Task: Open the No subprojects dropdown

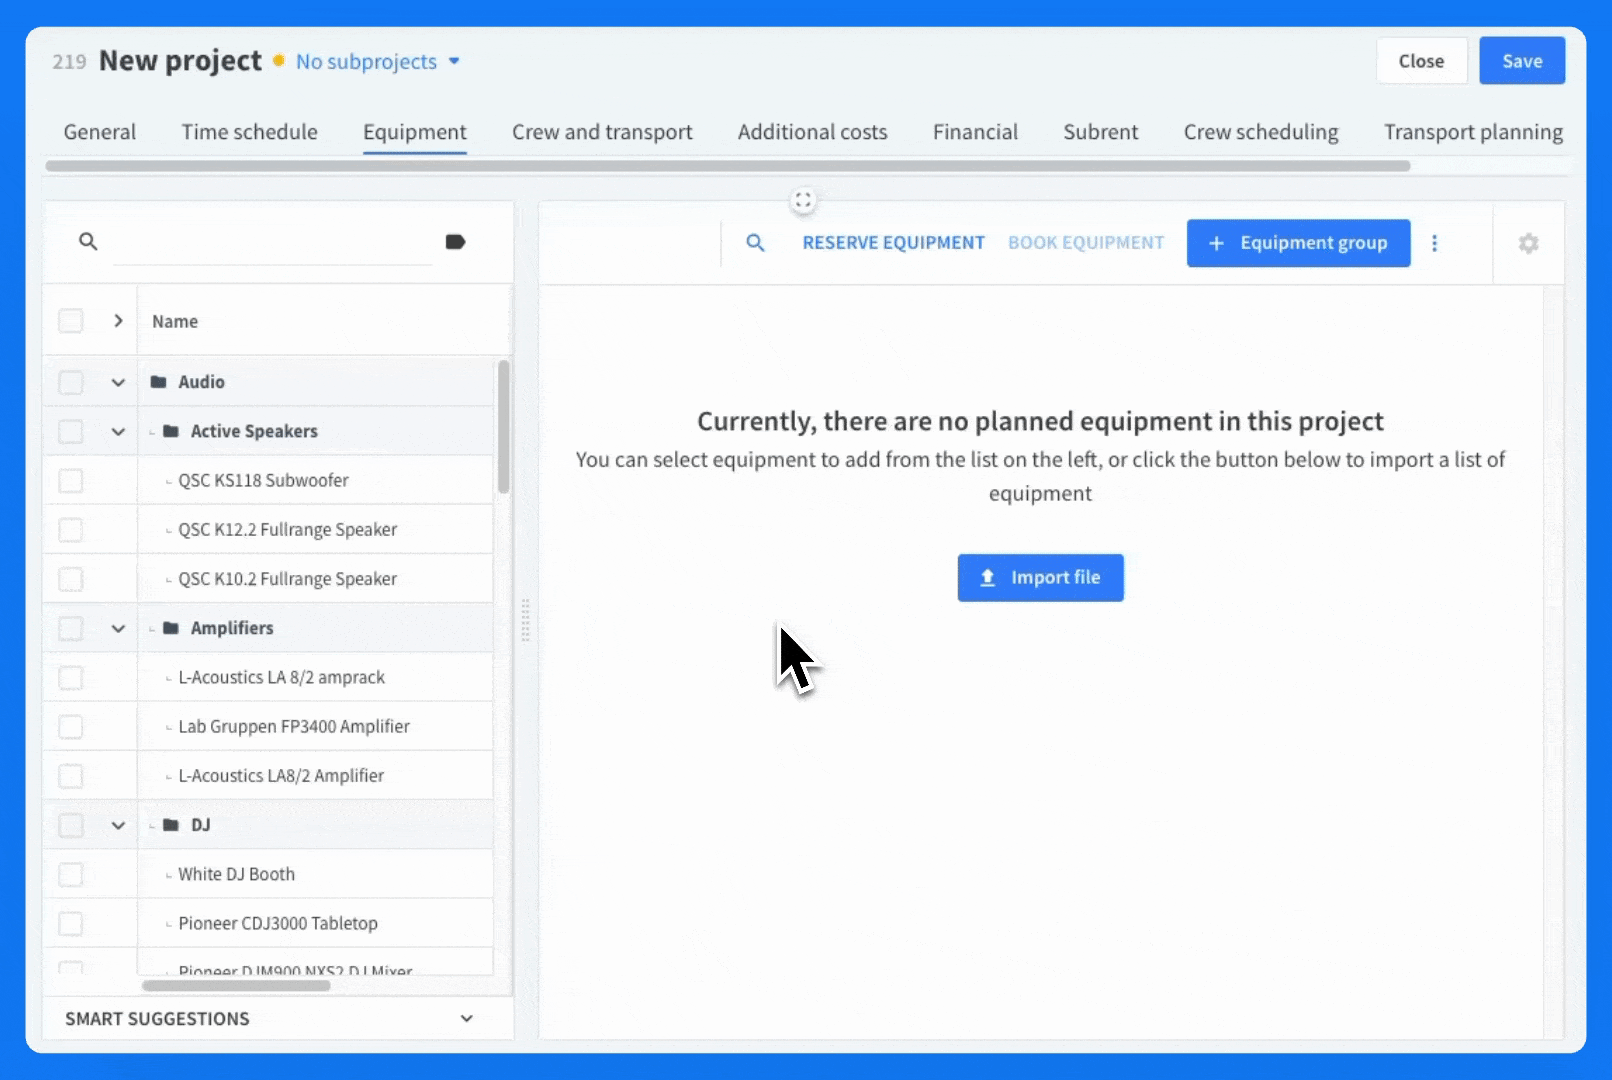Action: [x=377, y=62]
